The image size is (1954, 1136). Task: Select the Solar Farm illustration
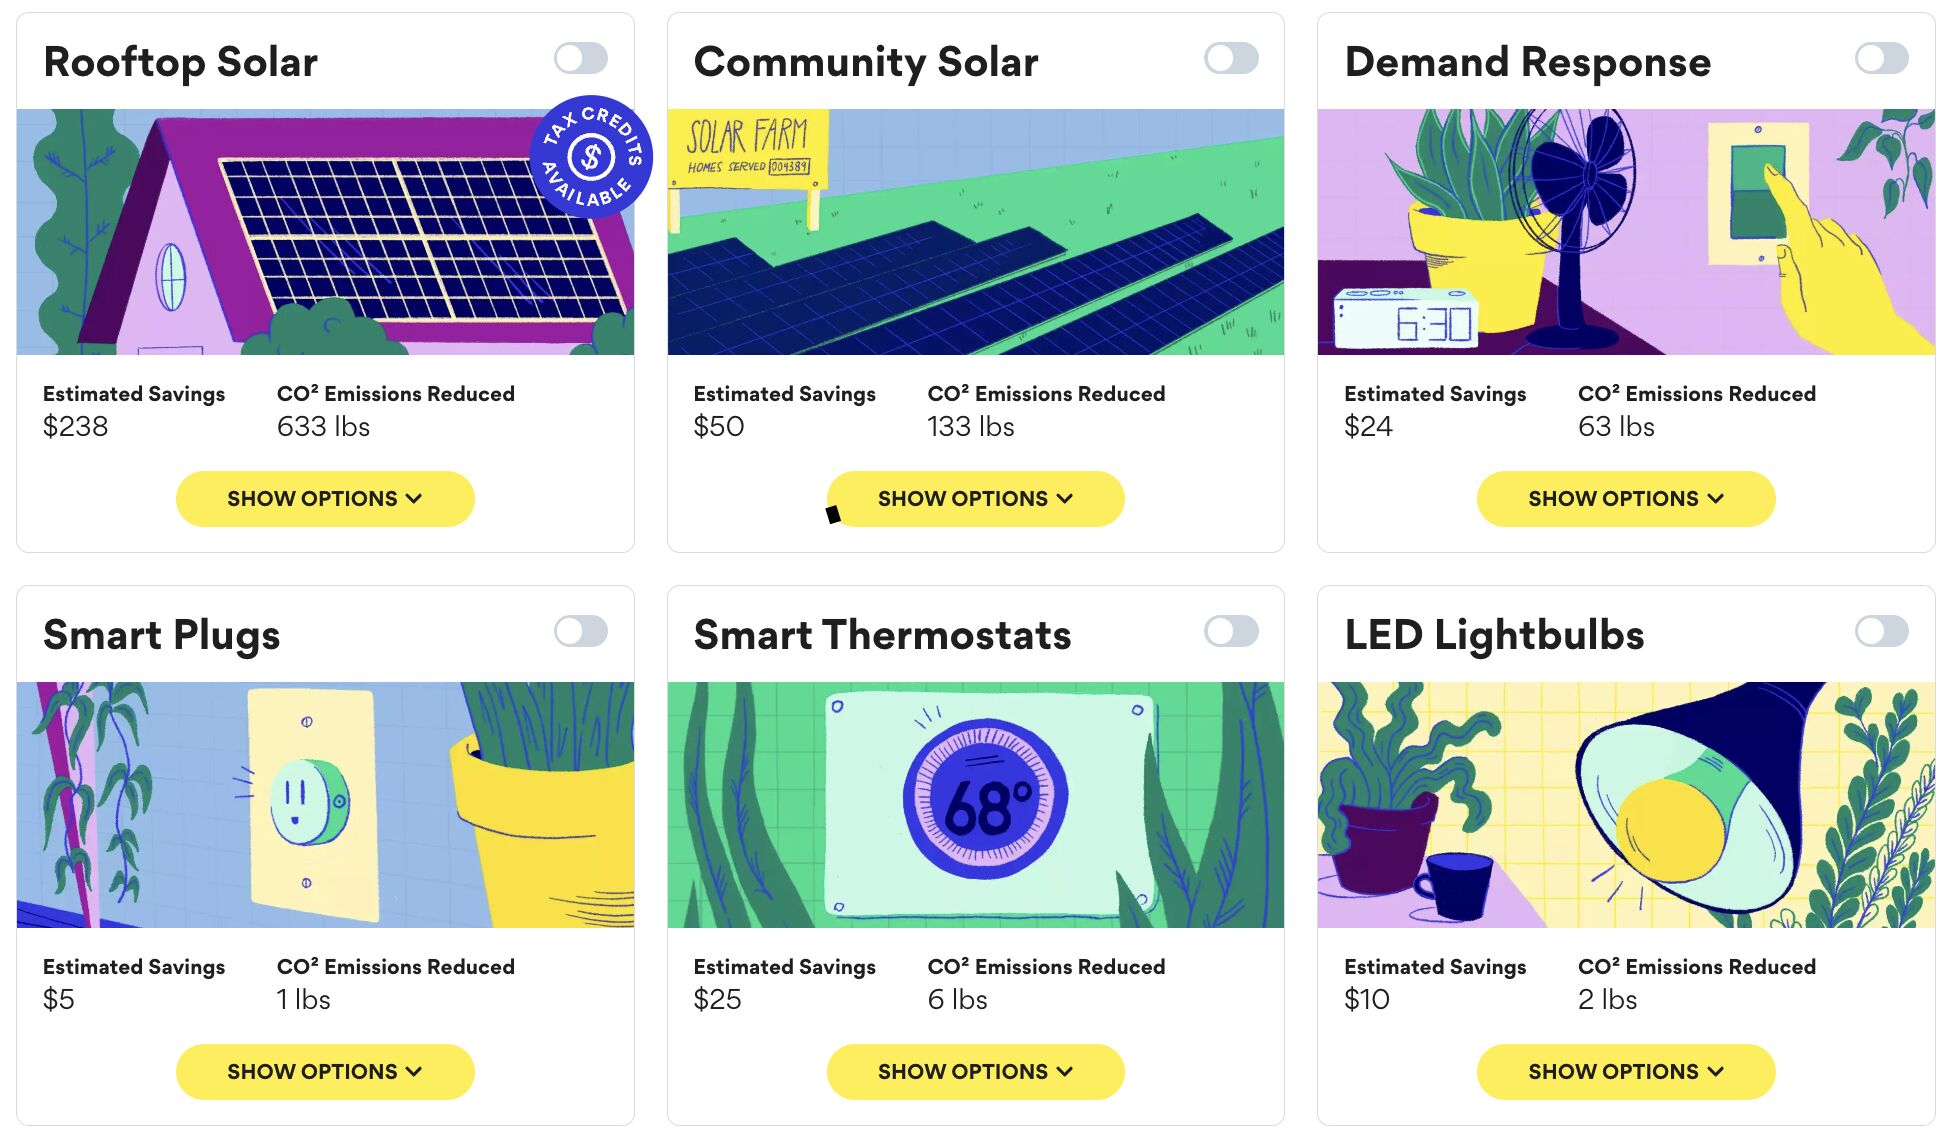(975, 232)
